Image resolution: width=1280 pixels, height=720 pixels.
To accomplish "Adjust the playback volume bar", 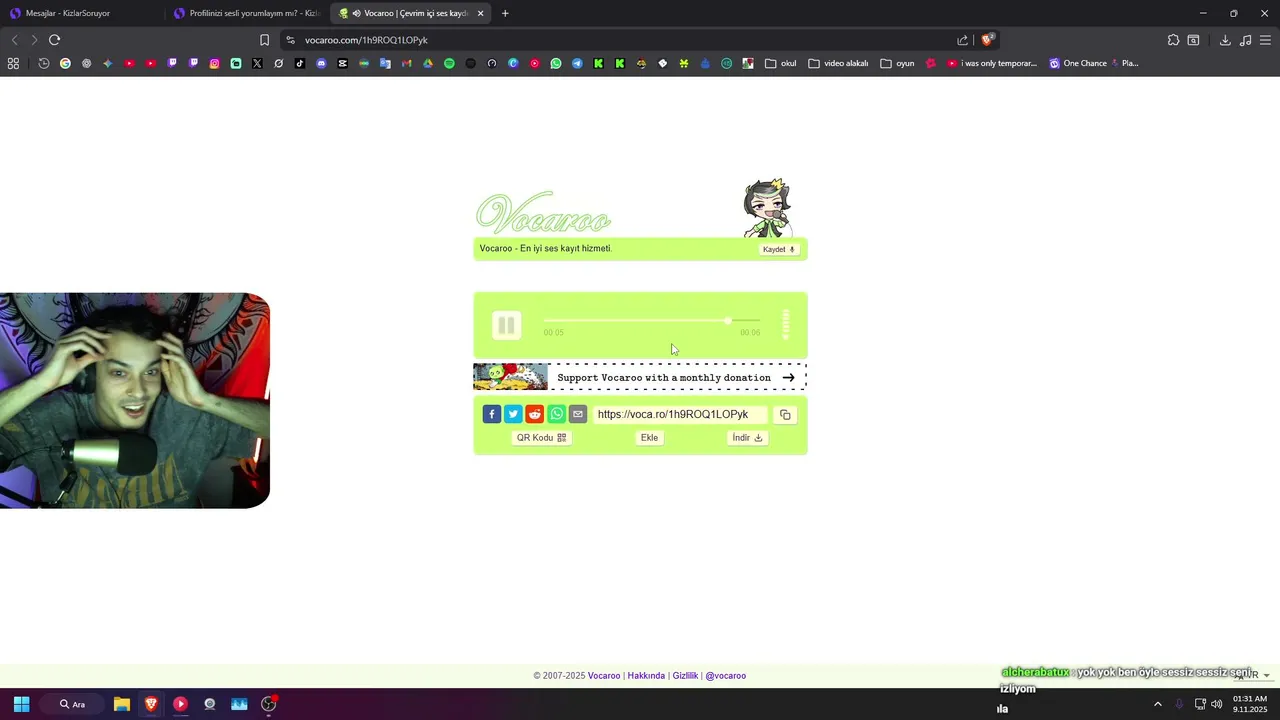I will [x=786, y=324].
